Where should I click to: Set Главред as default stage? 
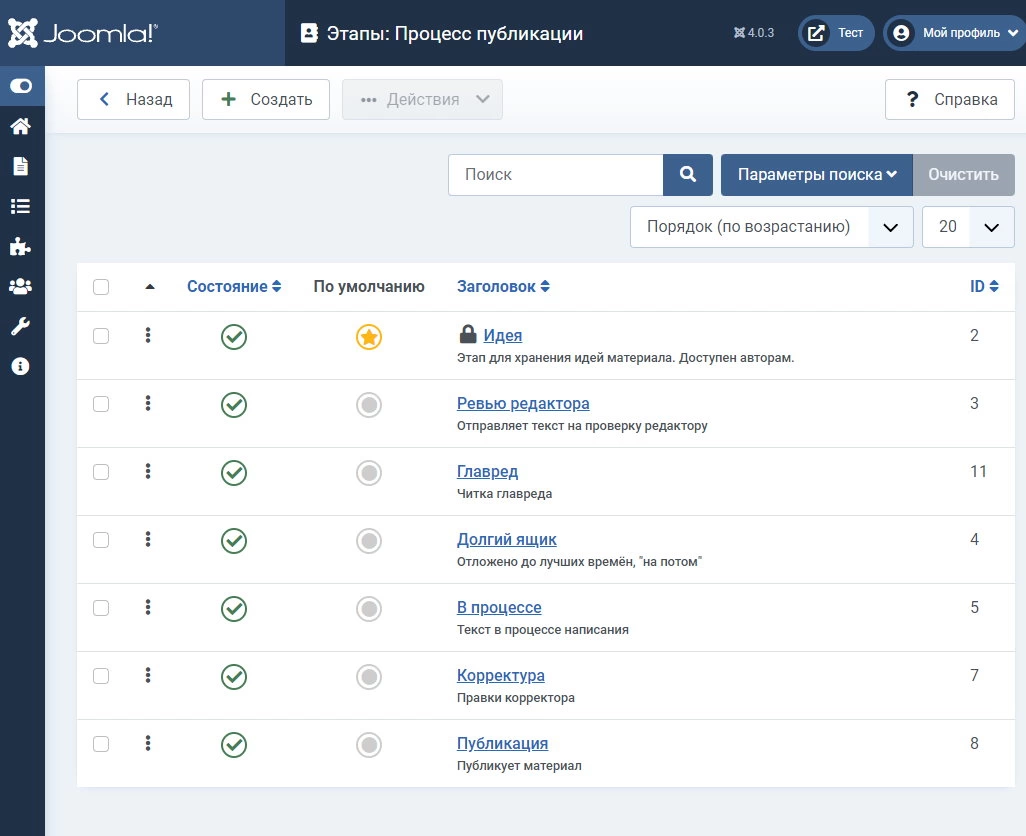pyautogui.click(x=369, y=473)
